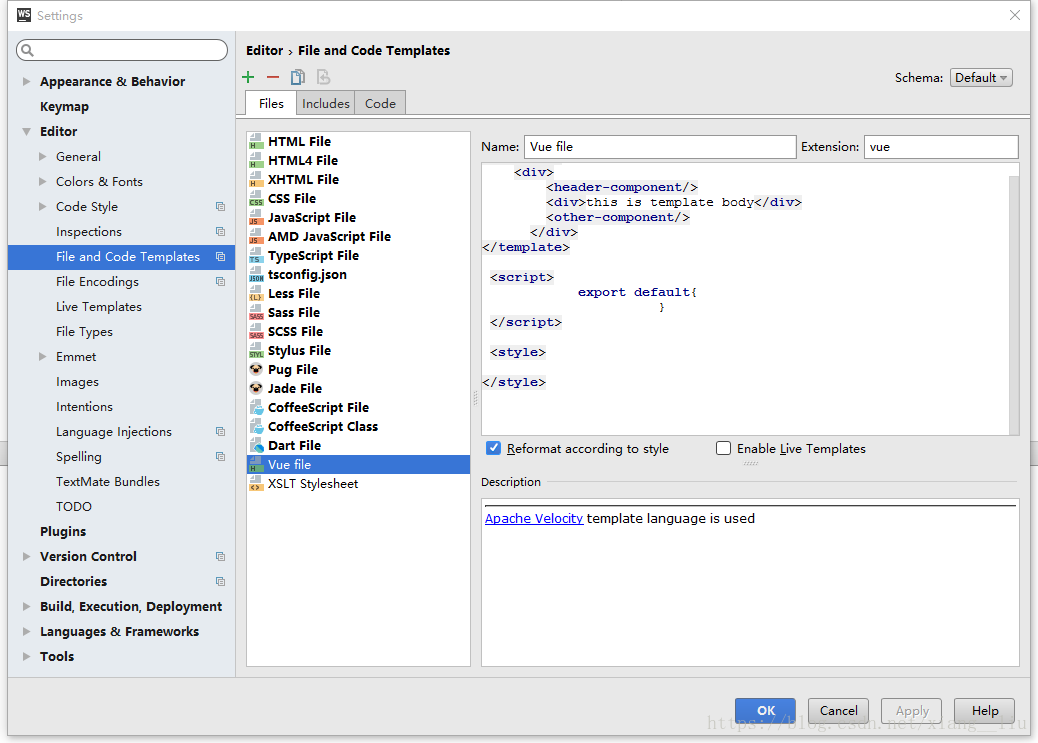This screenshot has height=743, width=1038.
Task: Select XHTML File template
Action: pyautogui.click(x=358, y=179)
